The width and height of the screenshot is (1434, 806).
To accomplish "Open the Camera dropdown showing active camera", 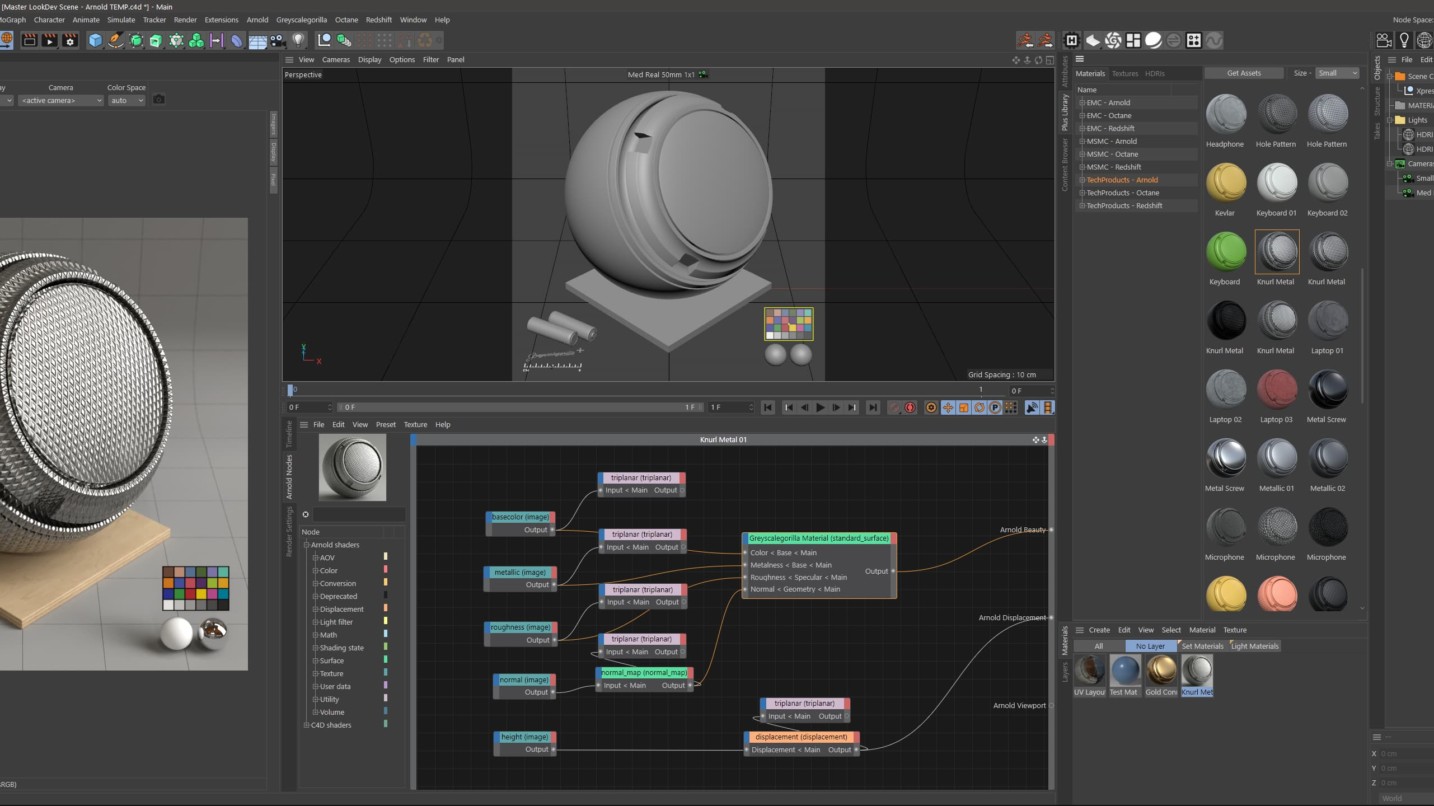I will point(61,100).
